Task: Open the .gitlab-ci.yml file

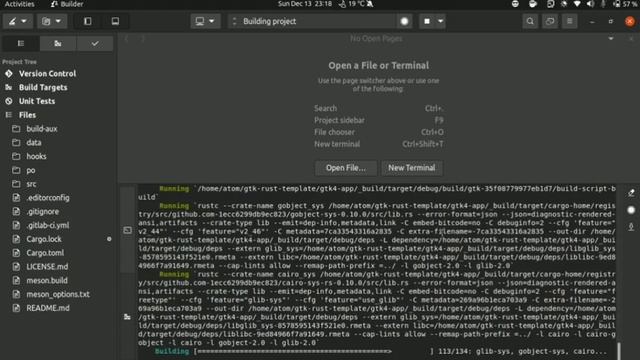Action: pyautogui.click(x=47, y=225)
